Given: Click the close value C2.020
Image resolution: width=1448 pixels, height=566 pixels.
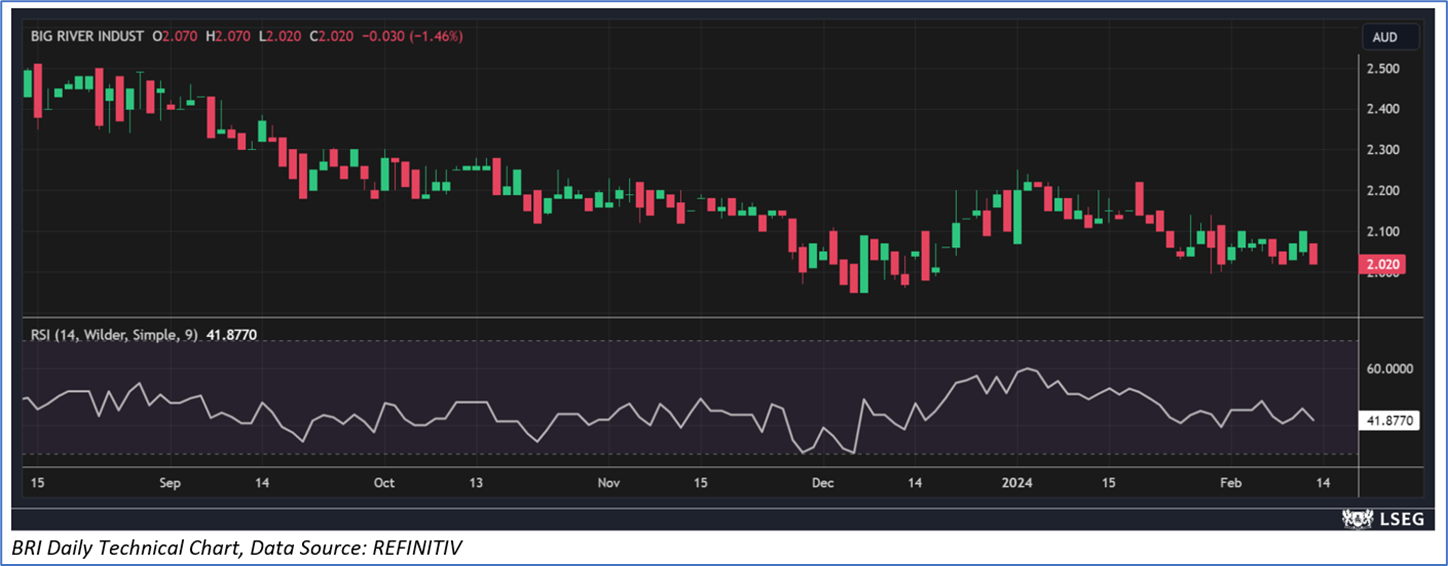Looking at the screenshot, I should point(331,36).
